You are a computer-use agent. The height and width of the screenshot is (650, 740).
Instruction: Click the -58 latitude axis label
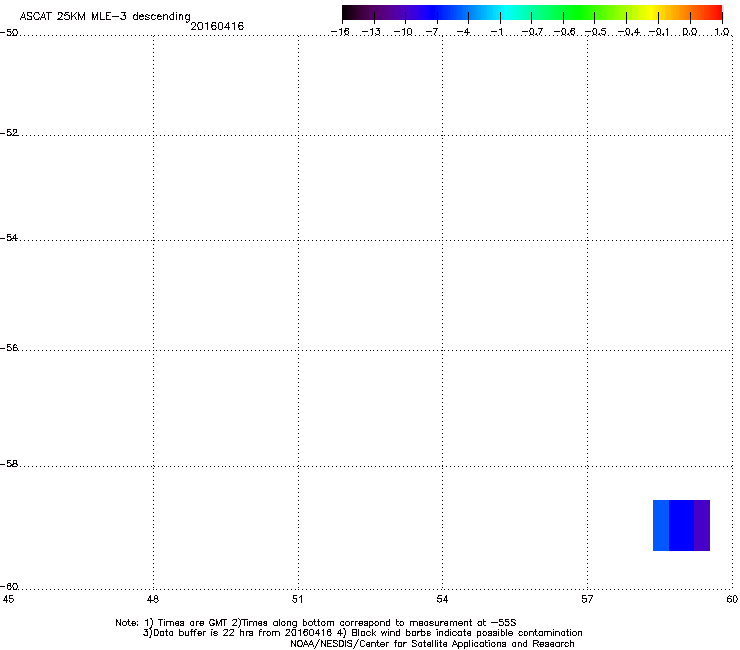(x=9, y=464)
